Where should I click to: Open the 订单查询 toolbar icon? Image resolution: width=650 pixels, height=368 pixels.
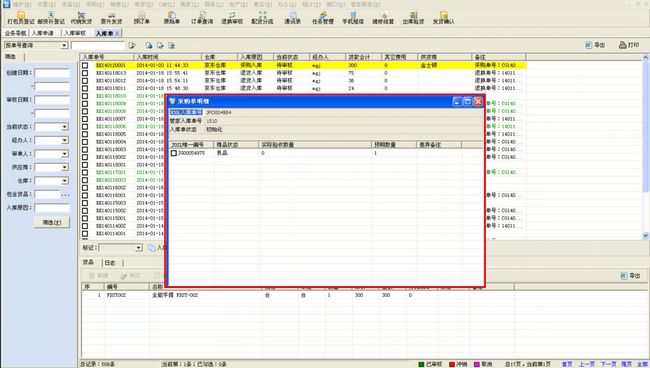click(x=202, y=17)
